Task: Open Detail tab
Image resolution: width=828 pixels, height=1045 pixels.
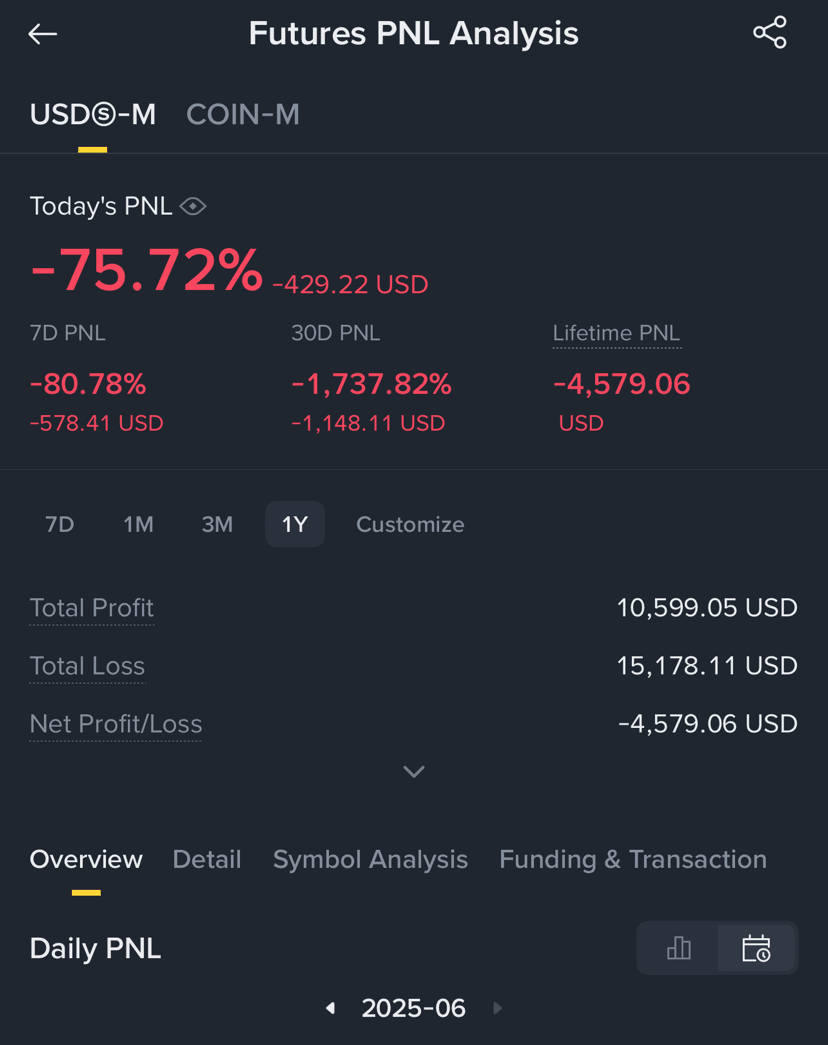Action: [x=207, y=860]
